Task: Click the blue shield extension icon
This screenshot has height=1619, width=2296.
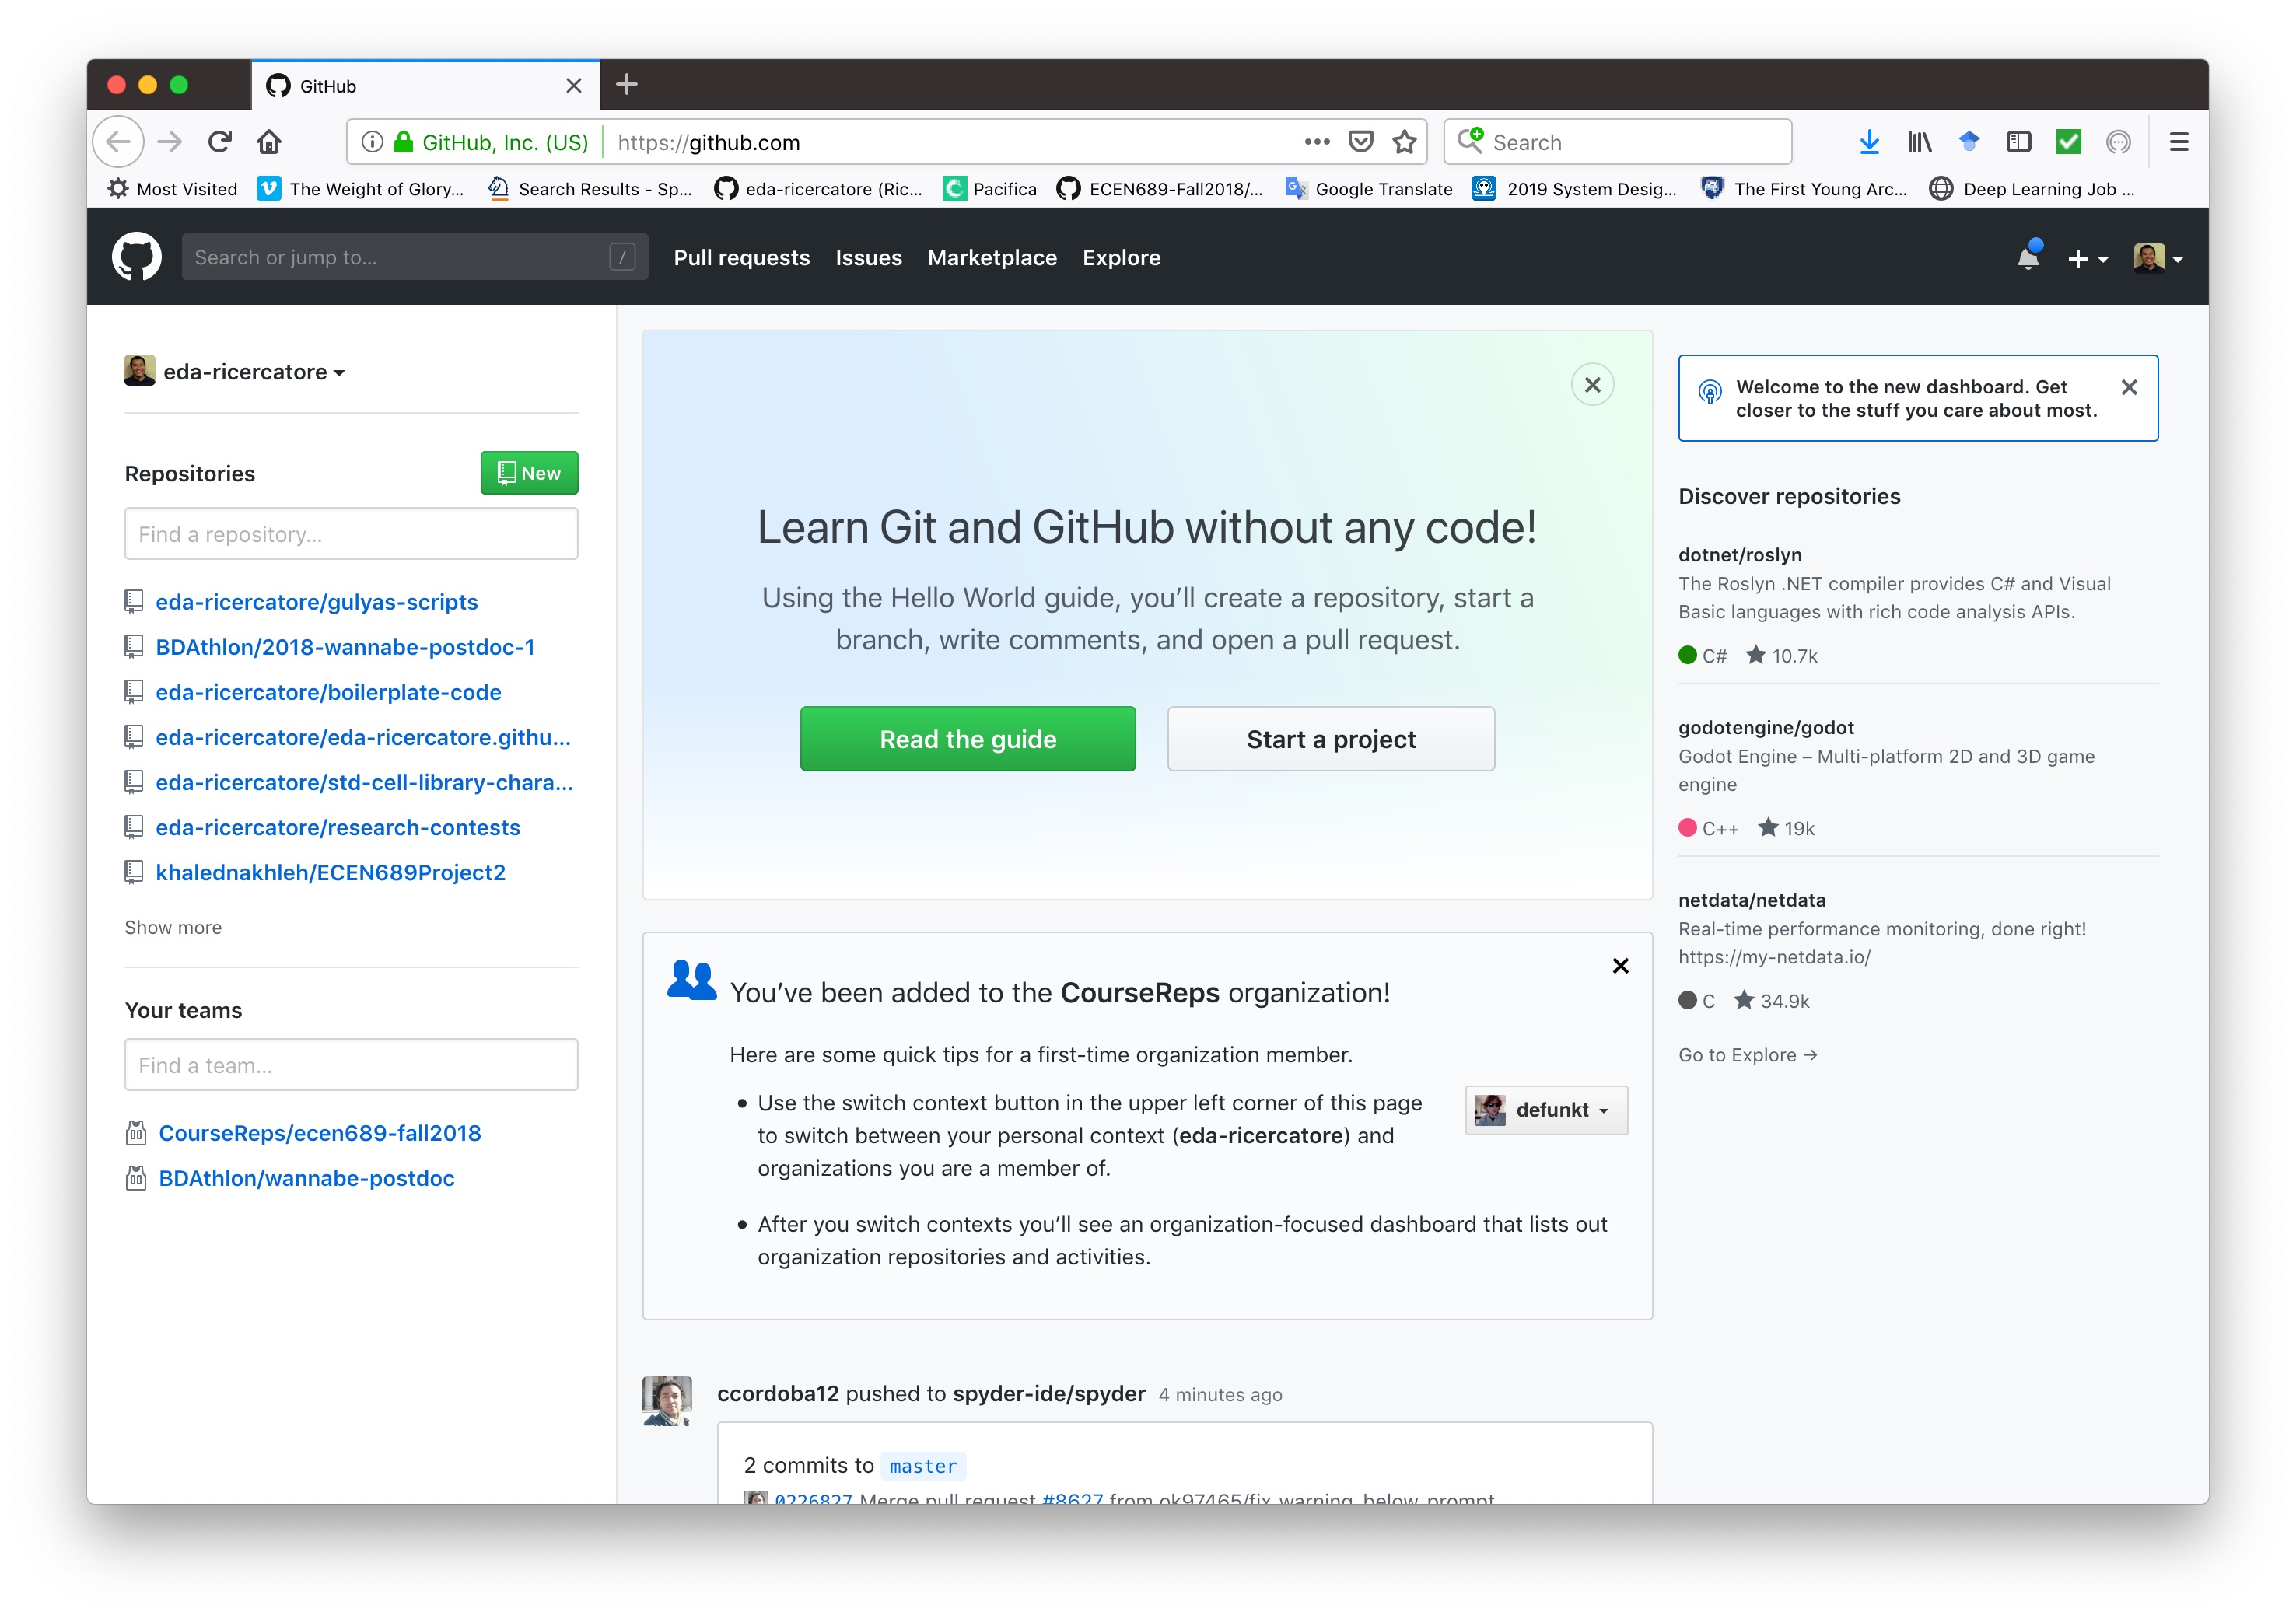Action: (x=1968, y=142)
